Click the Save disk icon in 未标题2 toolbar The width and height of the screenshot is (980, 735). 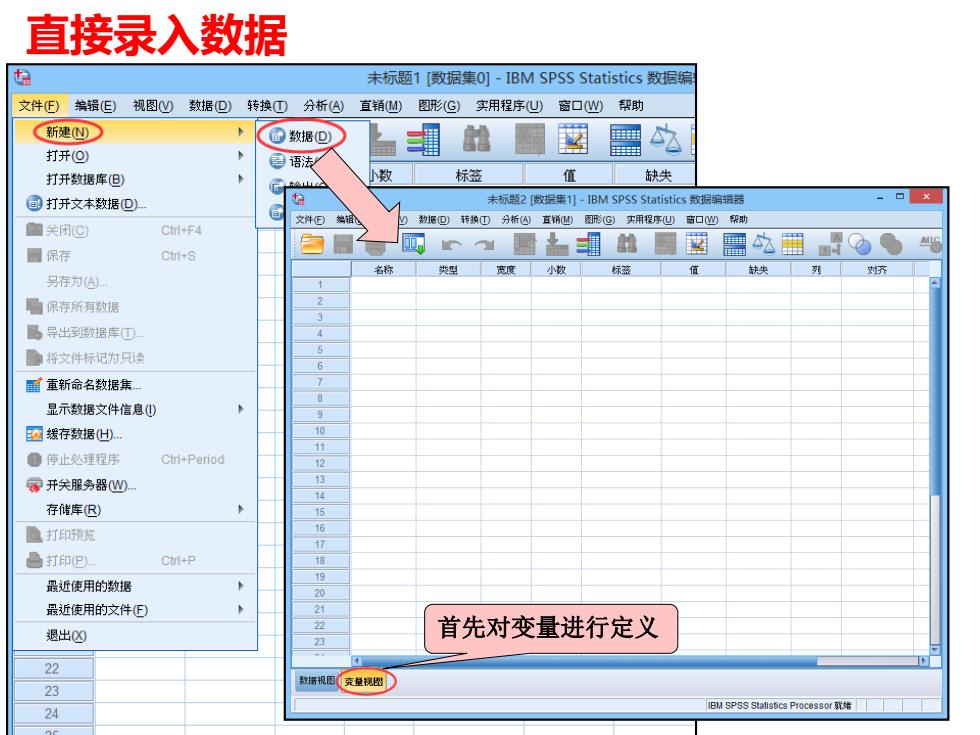pos(343,244)
